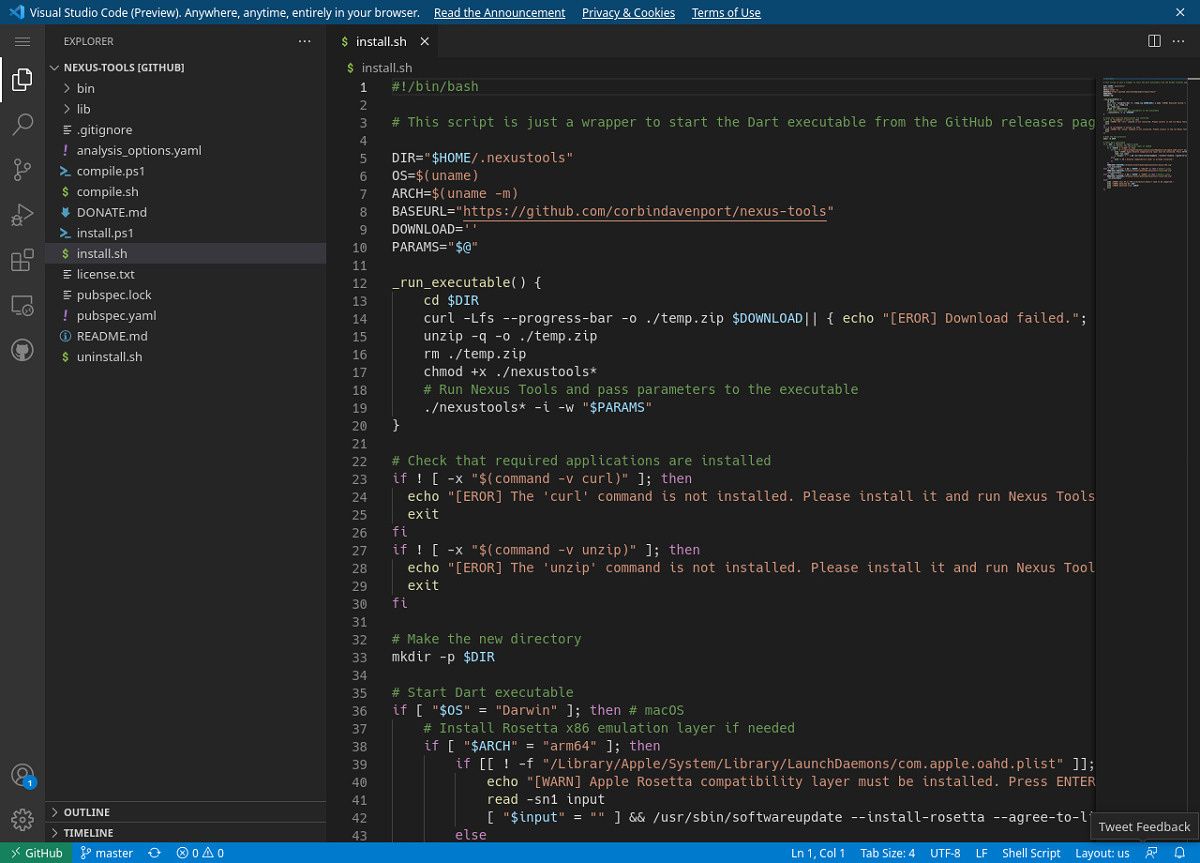Click the Read the Announcement link
This screenshot has width=1200, height=863.
click(499, 12)
